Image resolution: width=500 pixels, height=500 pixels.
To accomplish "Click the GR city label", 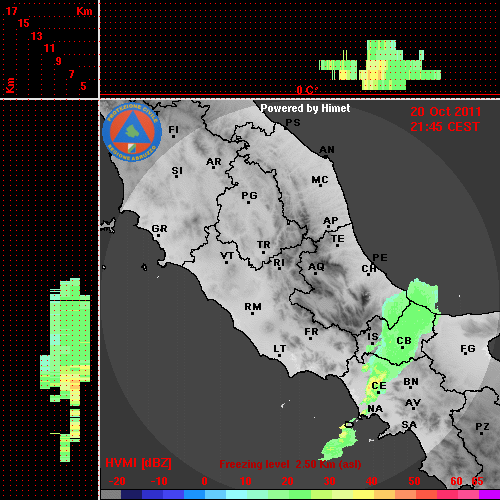I will [x=159, y=229].
